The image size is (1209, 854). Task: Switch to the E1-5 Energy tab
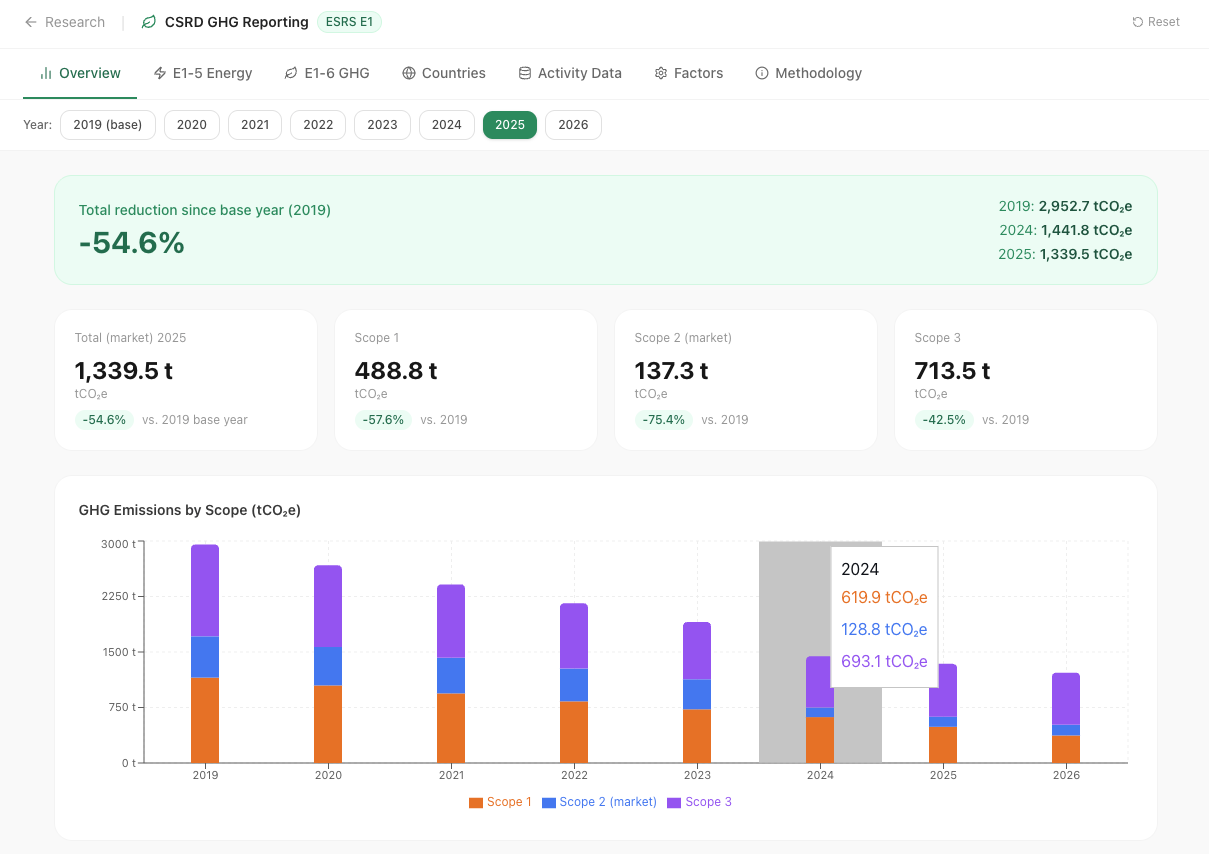203,73
